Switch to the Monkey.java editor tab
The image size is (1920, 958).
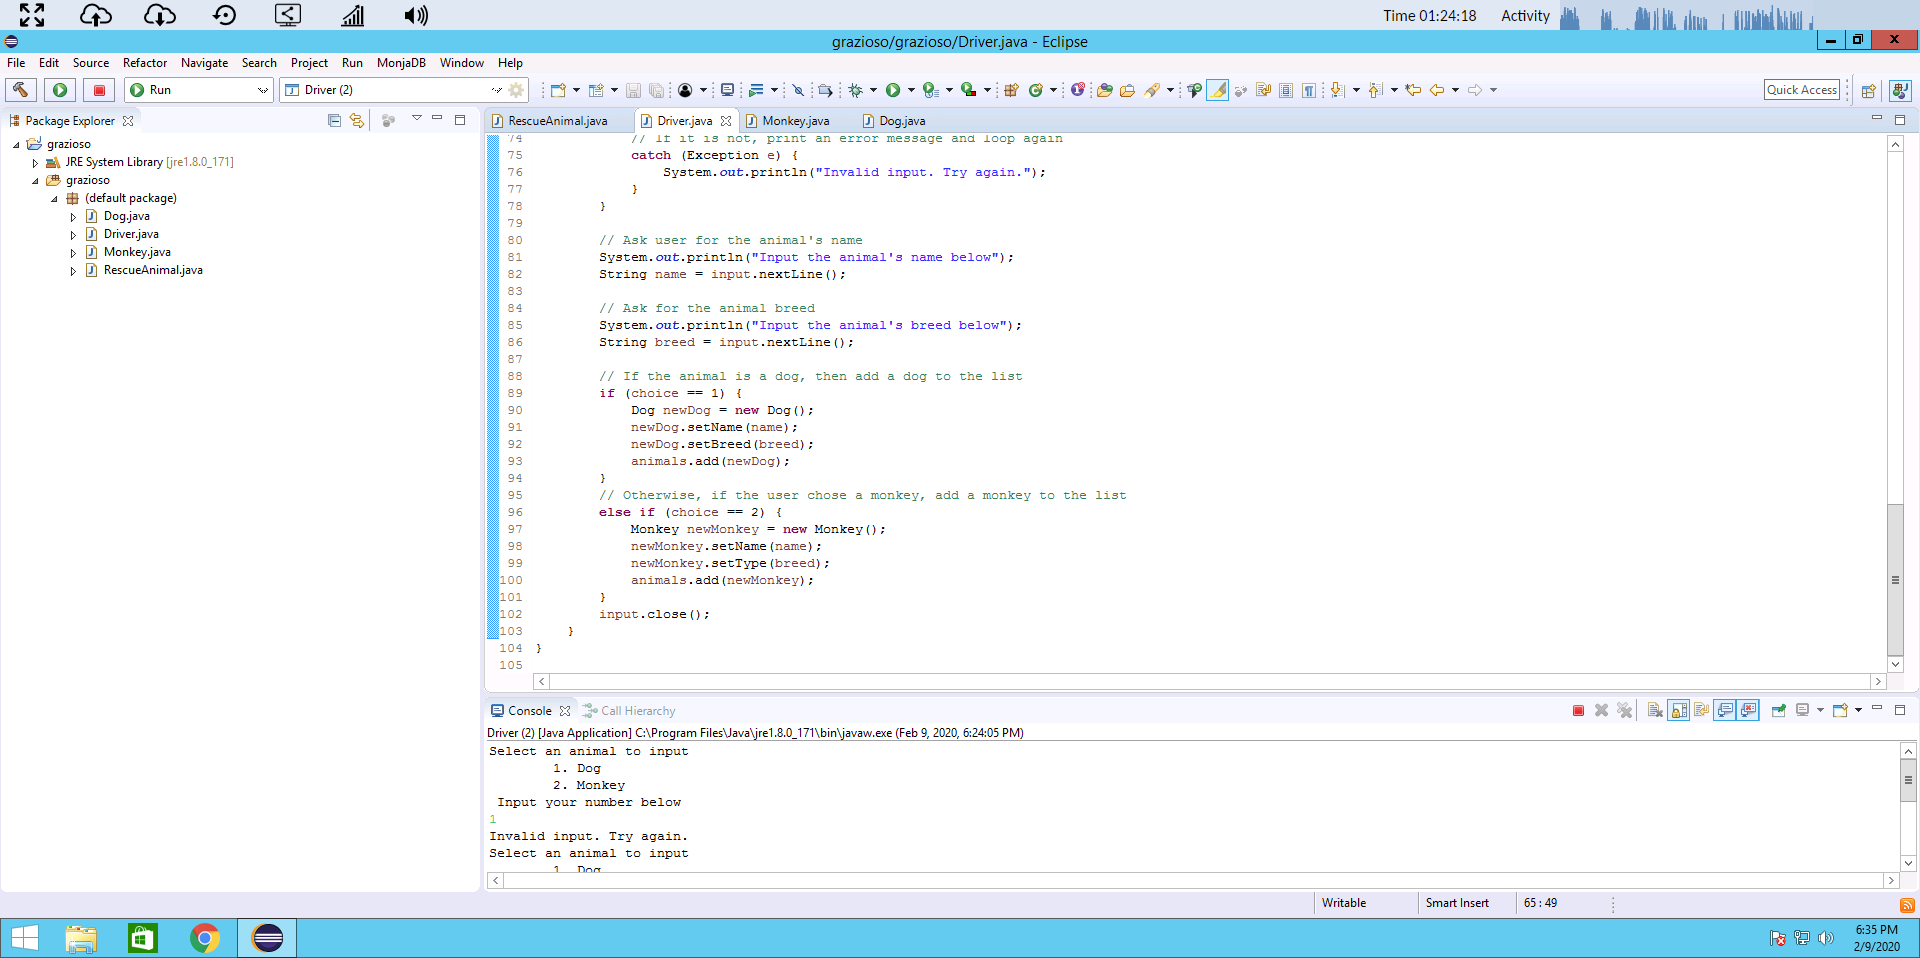(x=796, y=121)
